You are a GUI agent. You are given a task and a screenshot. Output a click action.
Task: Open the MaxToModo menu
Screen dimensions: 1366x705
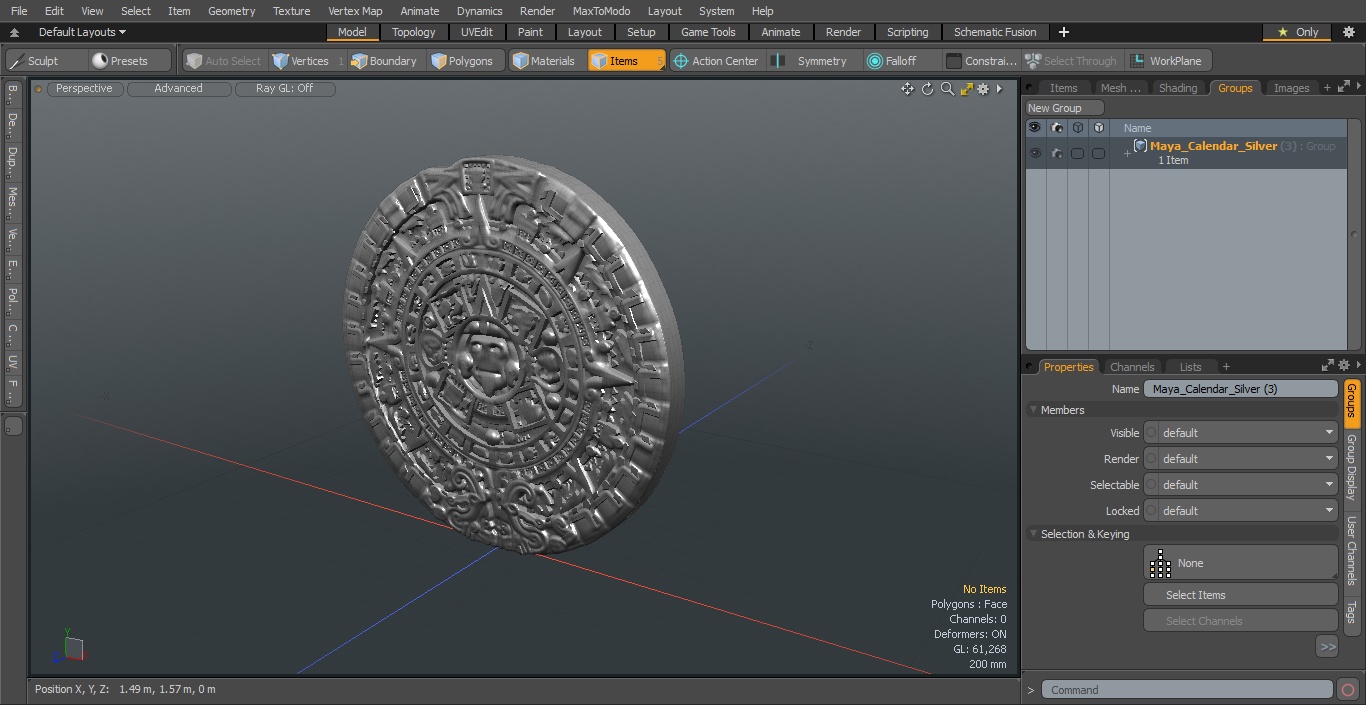tap(601, 11)
